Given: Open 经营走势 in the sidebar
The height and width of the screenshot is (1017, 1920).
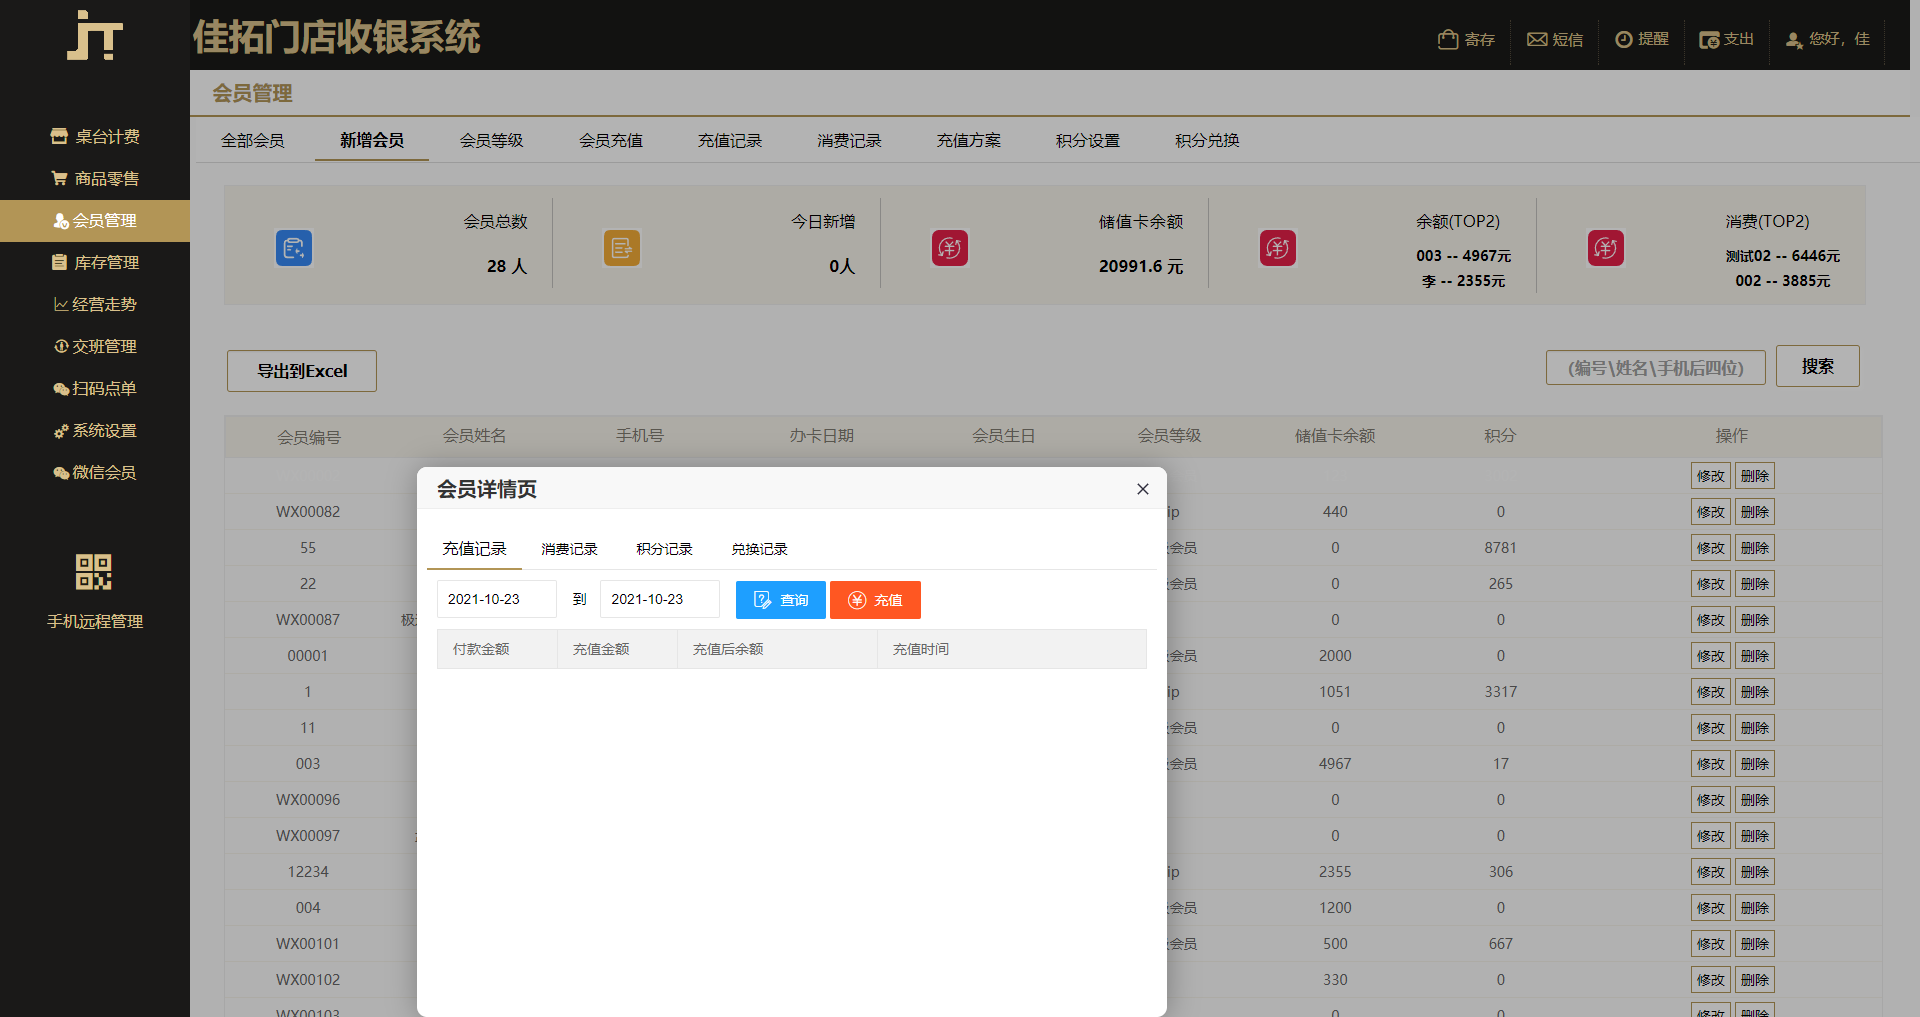Looking at the screenshot, I should click(95, 304).
